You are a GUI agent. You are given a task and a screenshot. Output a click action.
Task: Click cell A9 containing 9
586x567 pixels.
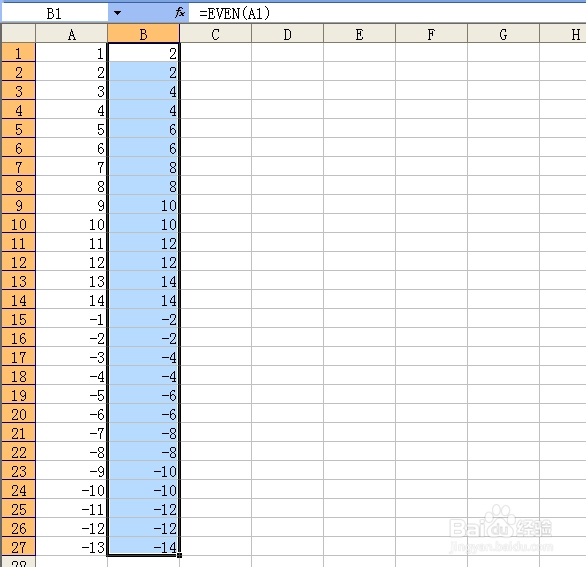click(71, 204)
